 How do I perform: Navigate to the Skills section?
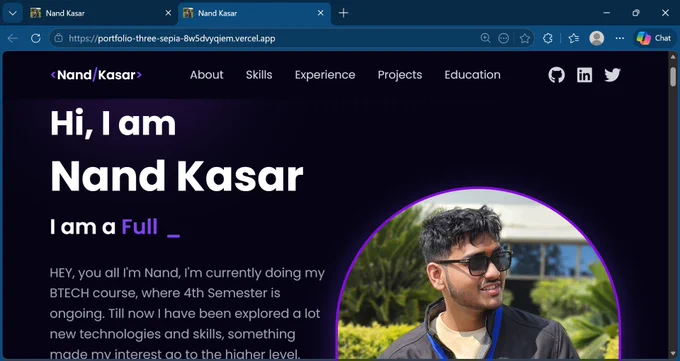259,75
